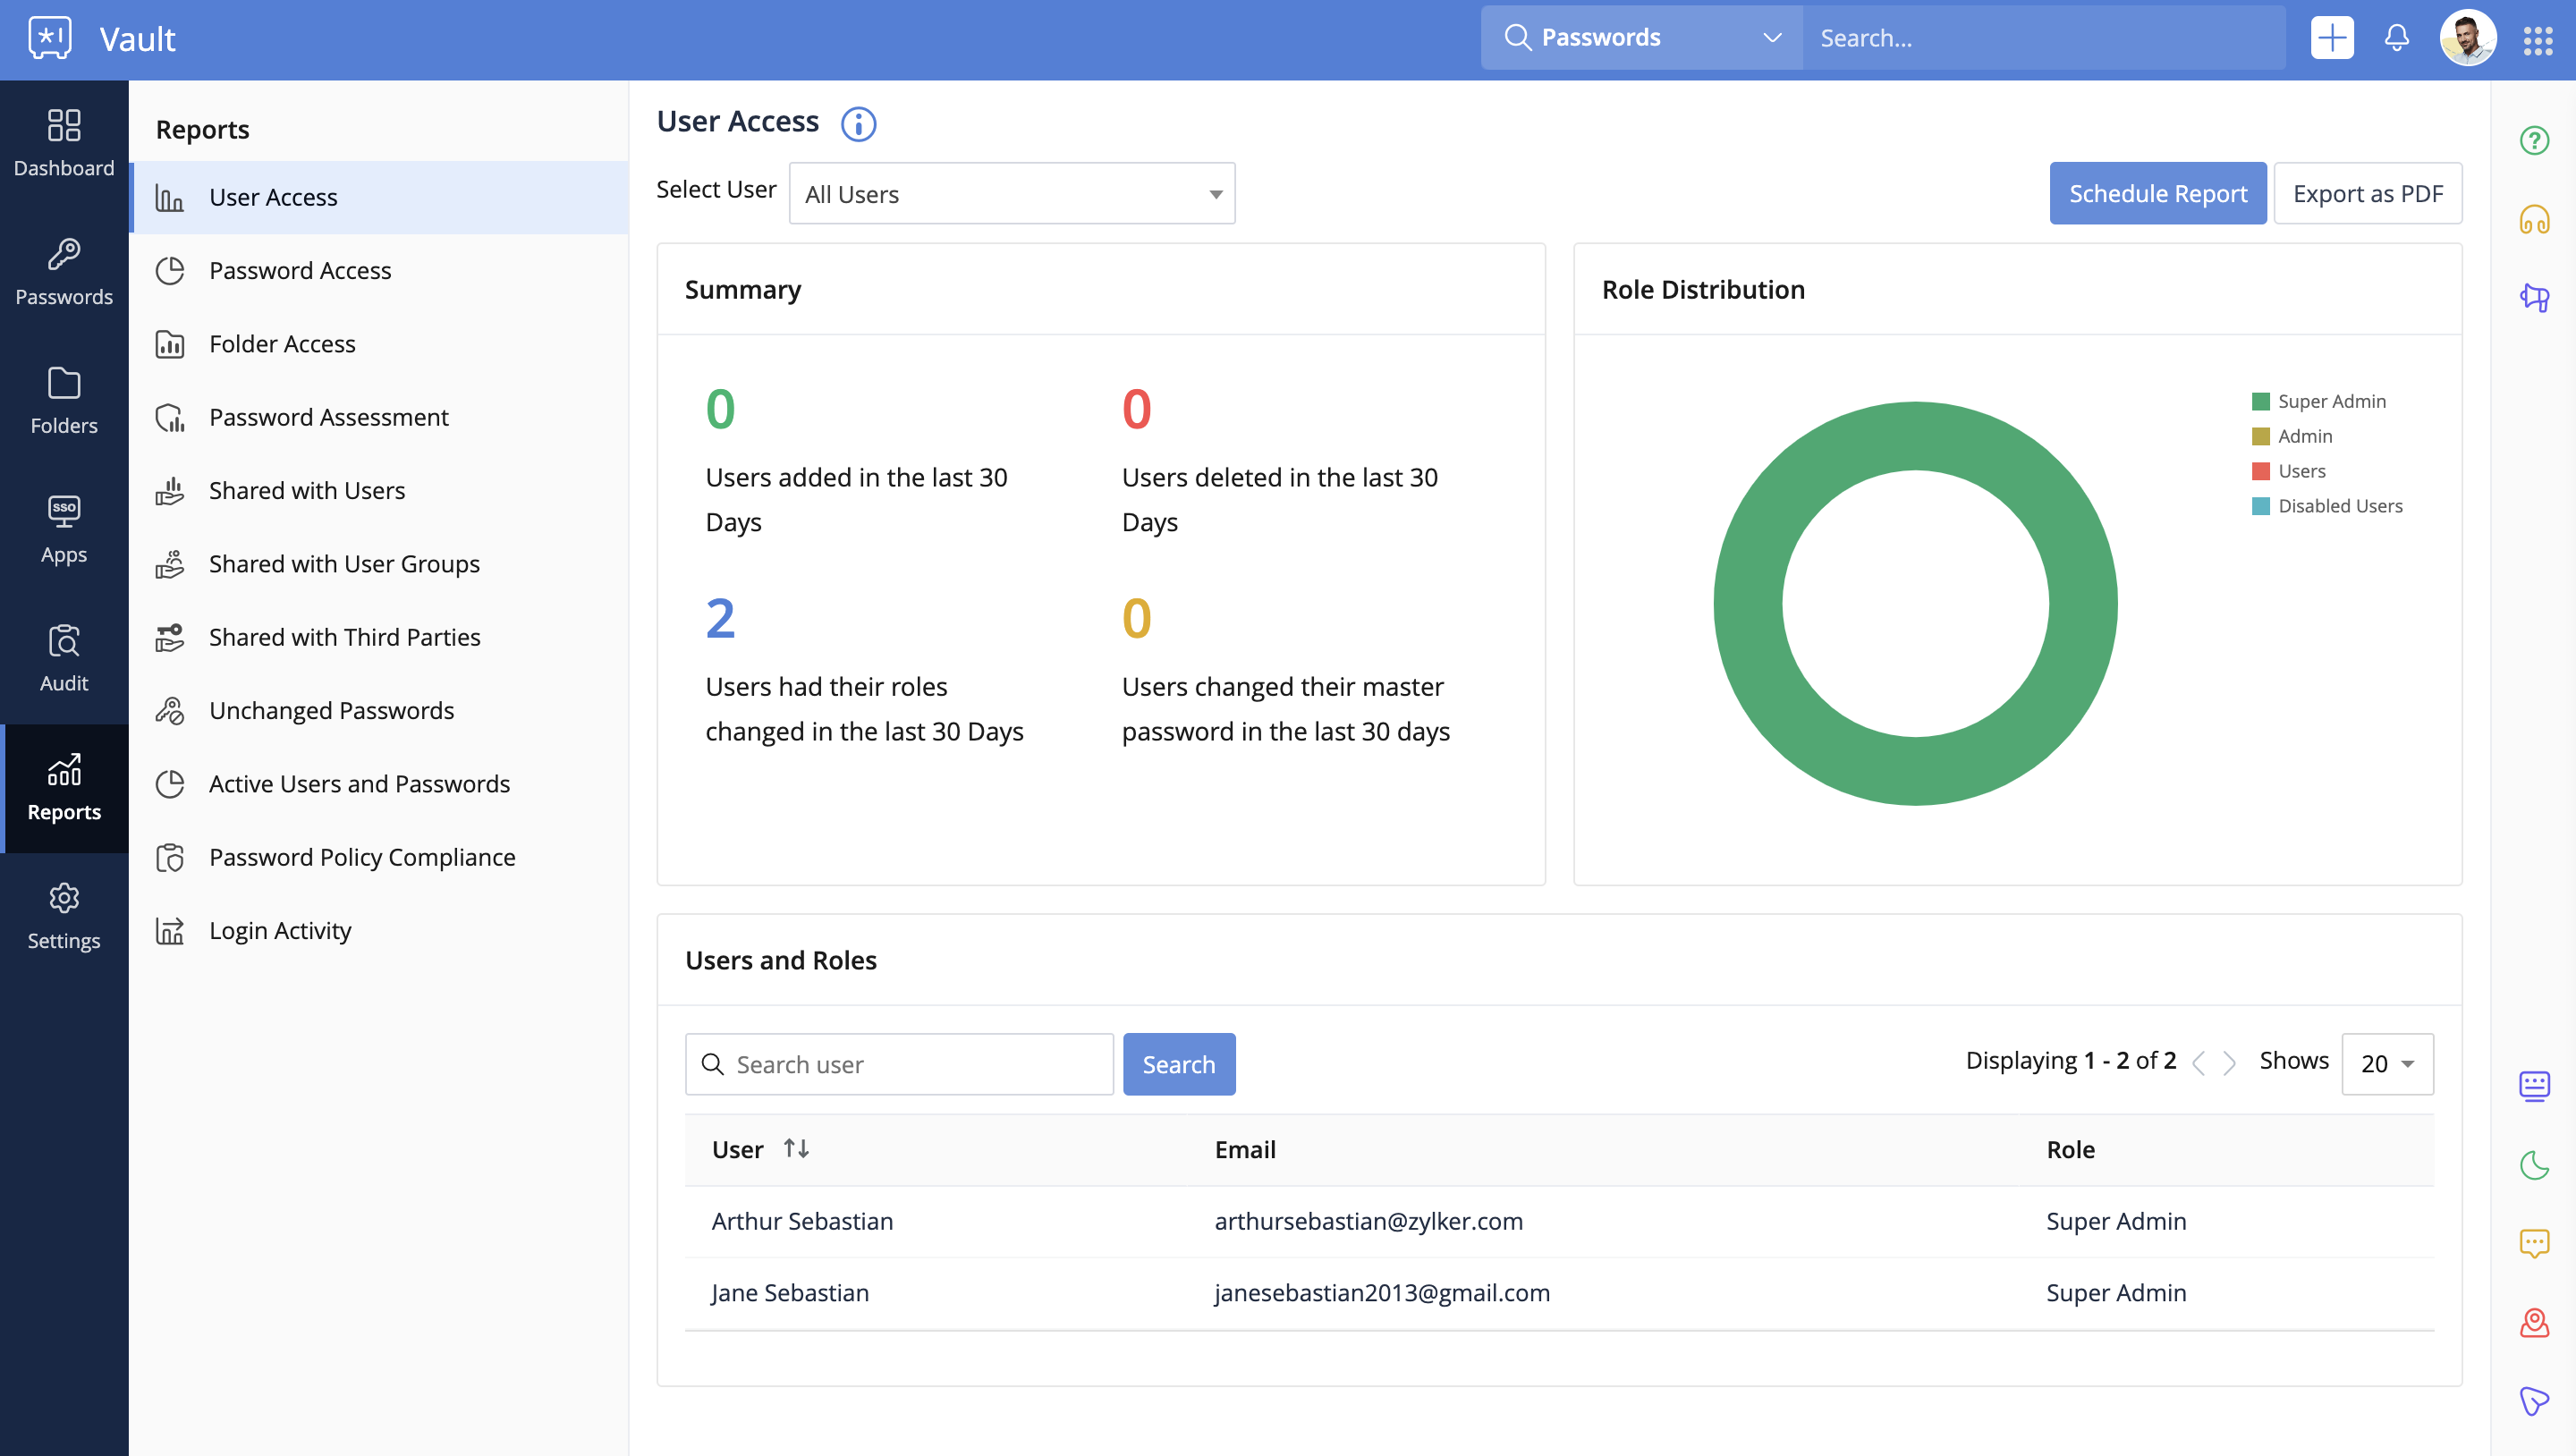Click the announcements megaphone icon
The height and width of the screenshot is (1456, 2576).
(2534, 297)
